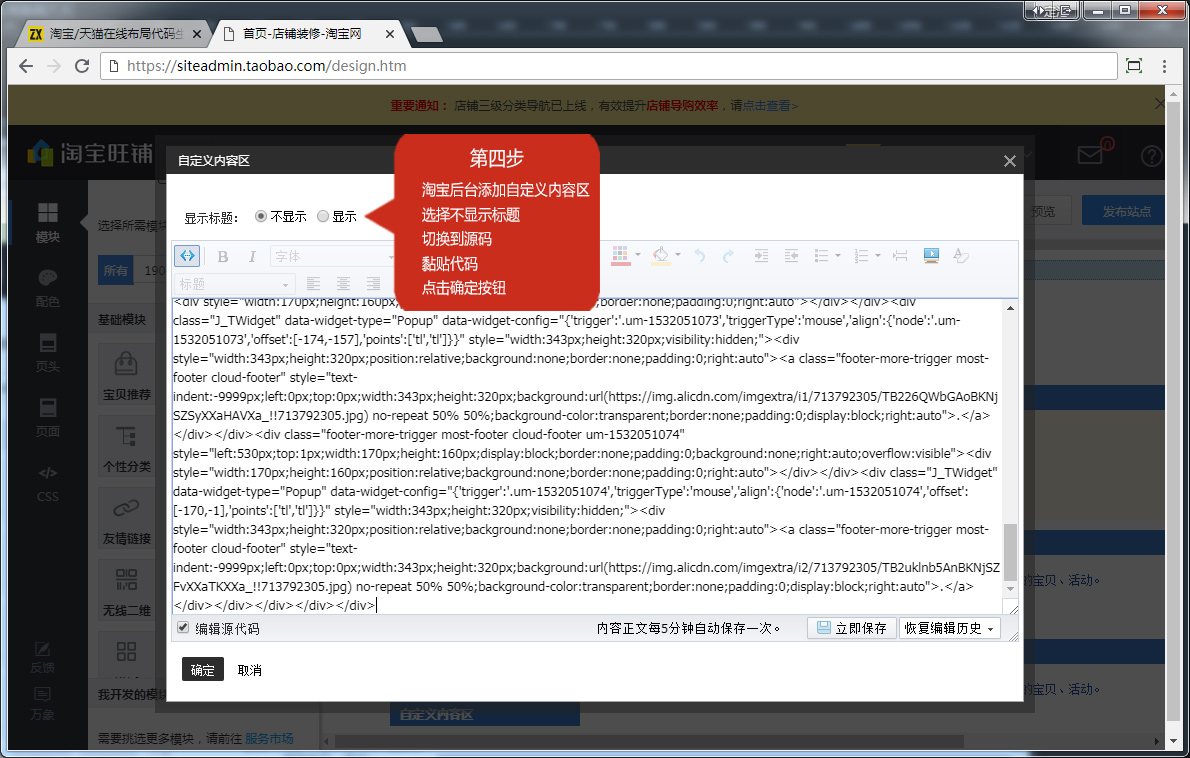This screenshot has width=1190, height=758.
Task: Cancel the dialog with 取消
Action: (x=250, y=670)
